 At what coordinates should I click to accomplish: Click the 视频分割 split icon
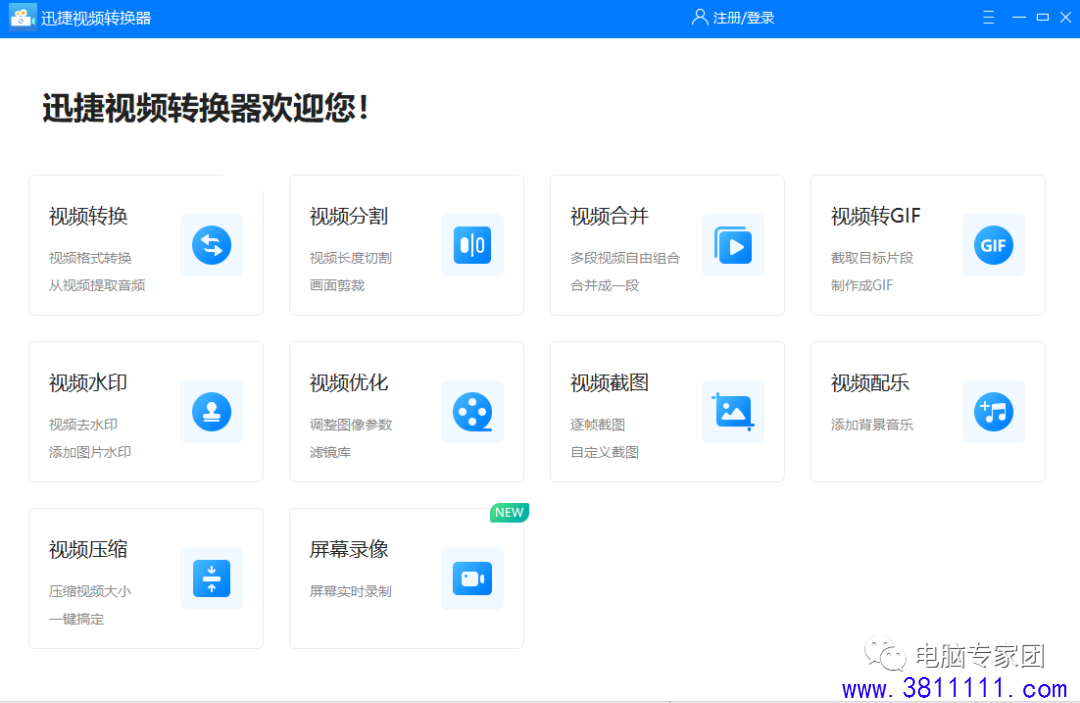point(472,245)
